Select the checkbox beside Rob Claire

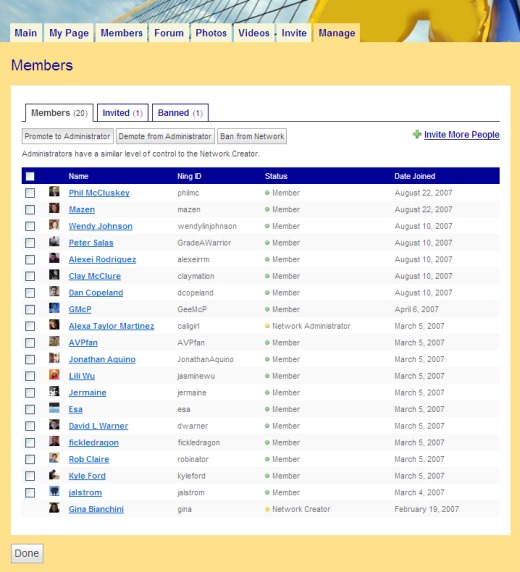click(x=30, y=459)
